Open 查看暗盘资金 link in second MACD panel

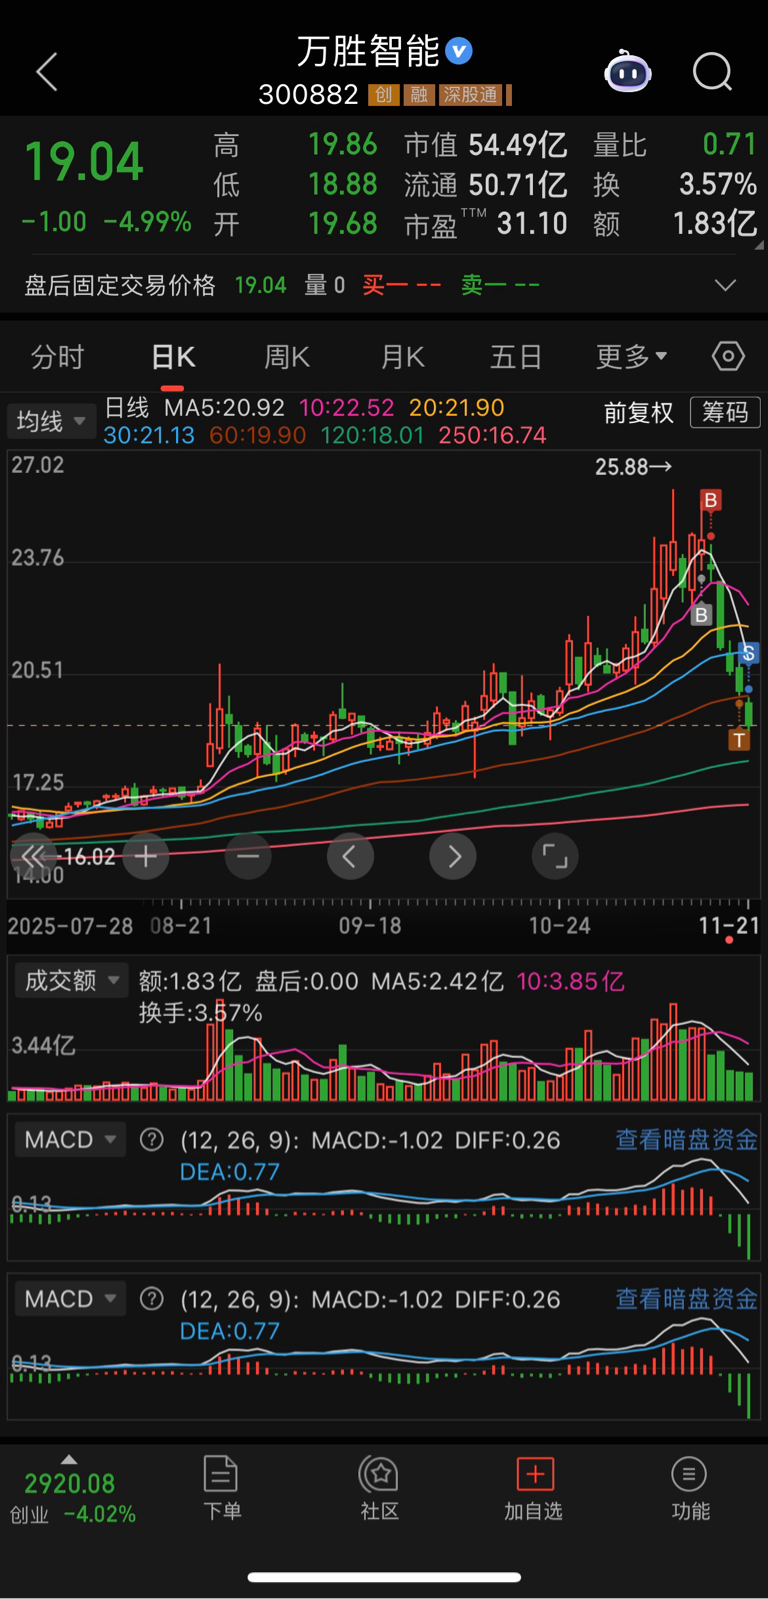pos(686,1298)
